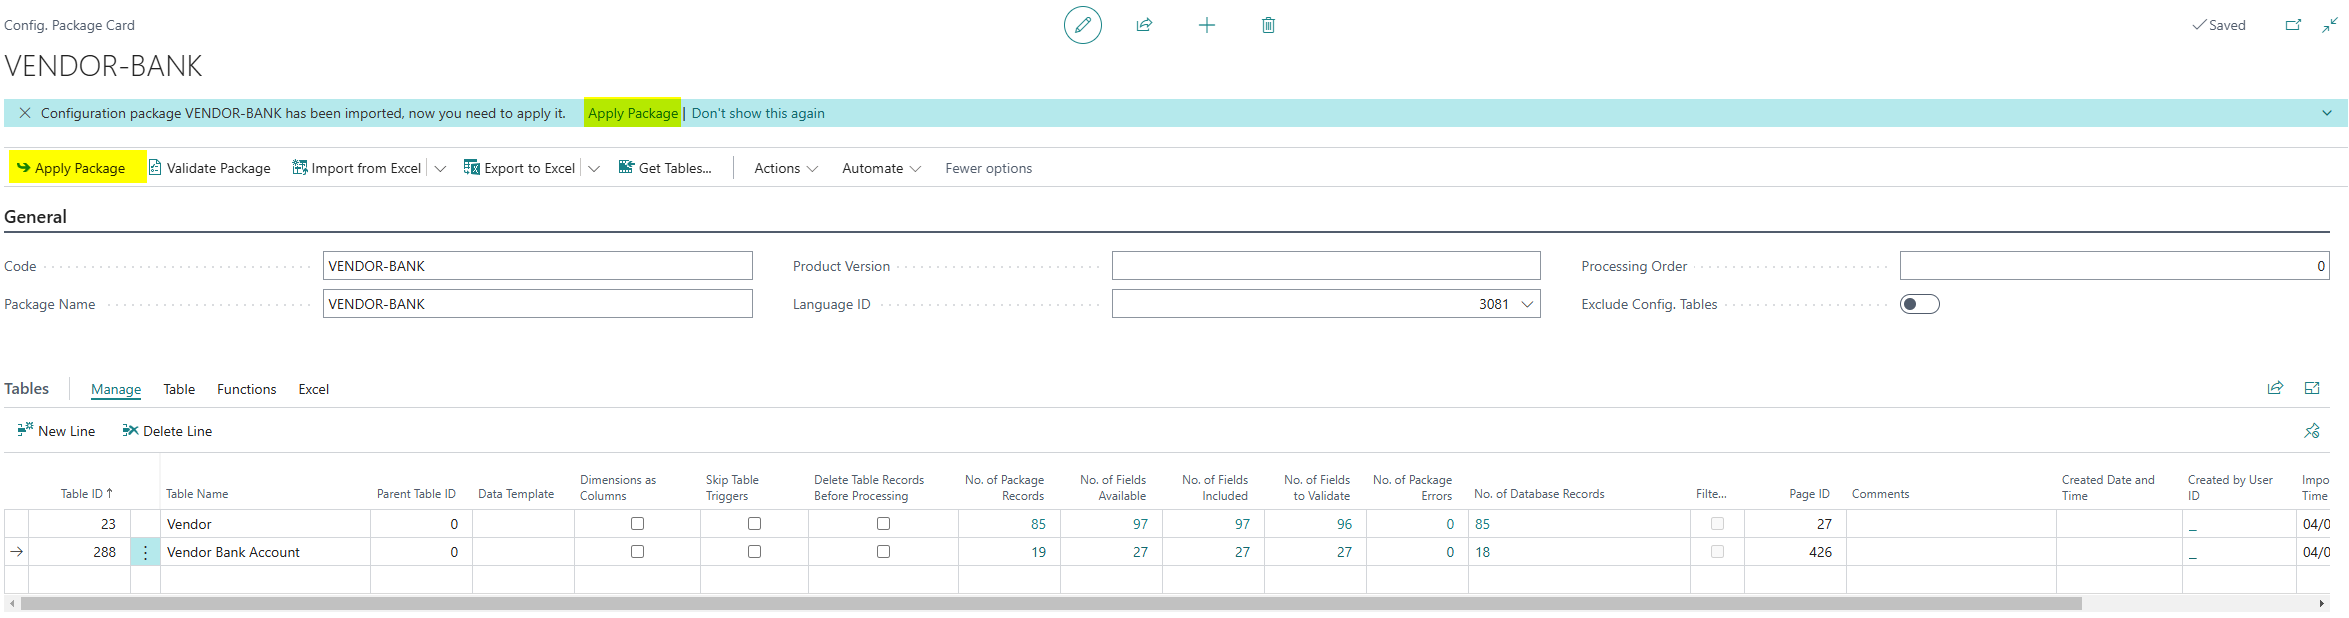
Task: Open row menu for Vendor Bank Account
Action: point(145,552)
